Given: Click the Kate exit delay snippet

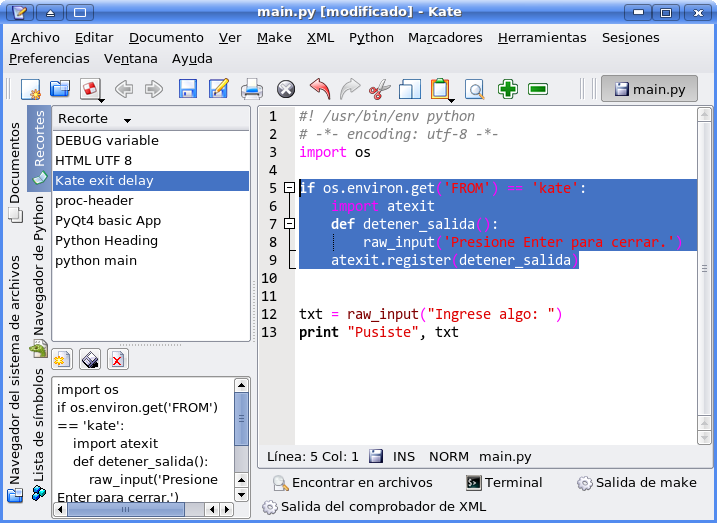Looking at the screenshot, I should [x=151, y=181].
